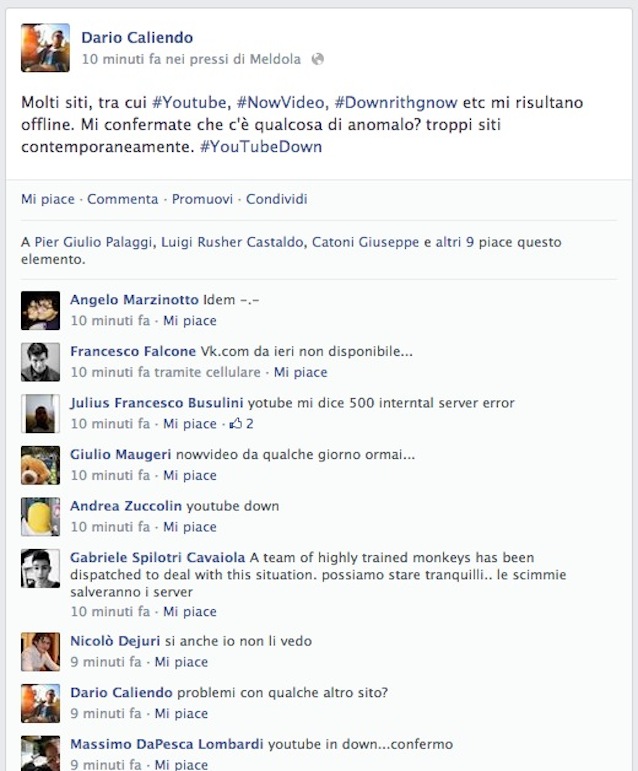Open Meldola location link
Viewport: 638px width, 771px height.
tap(275, 59)
